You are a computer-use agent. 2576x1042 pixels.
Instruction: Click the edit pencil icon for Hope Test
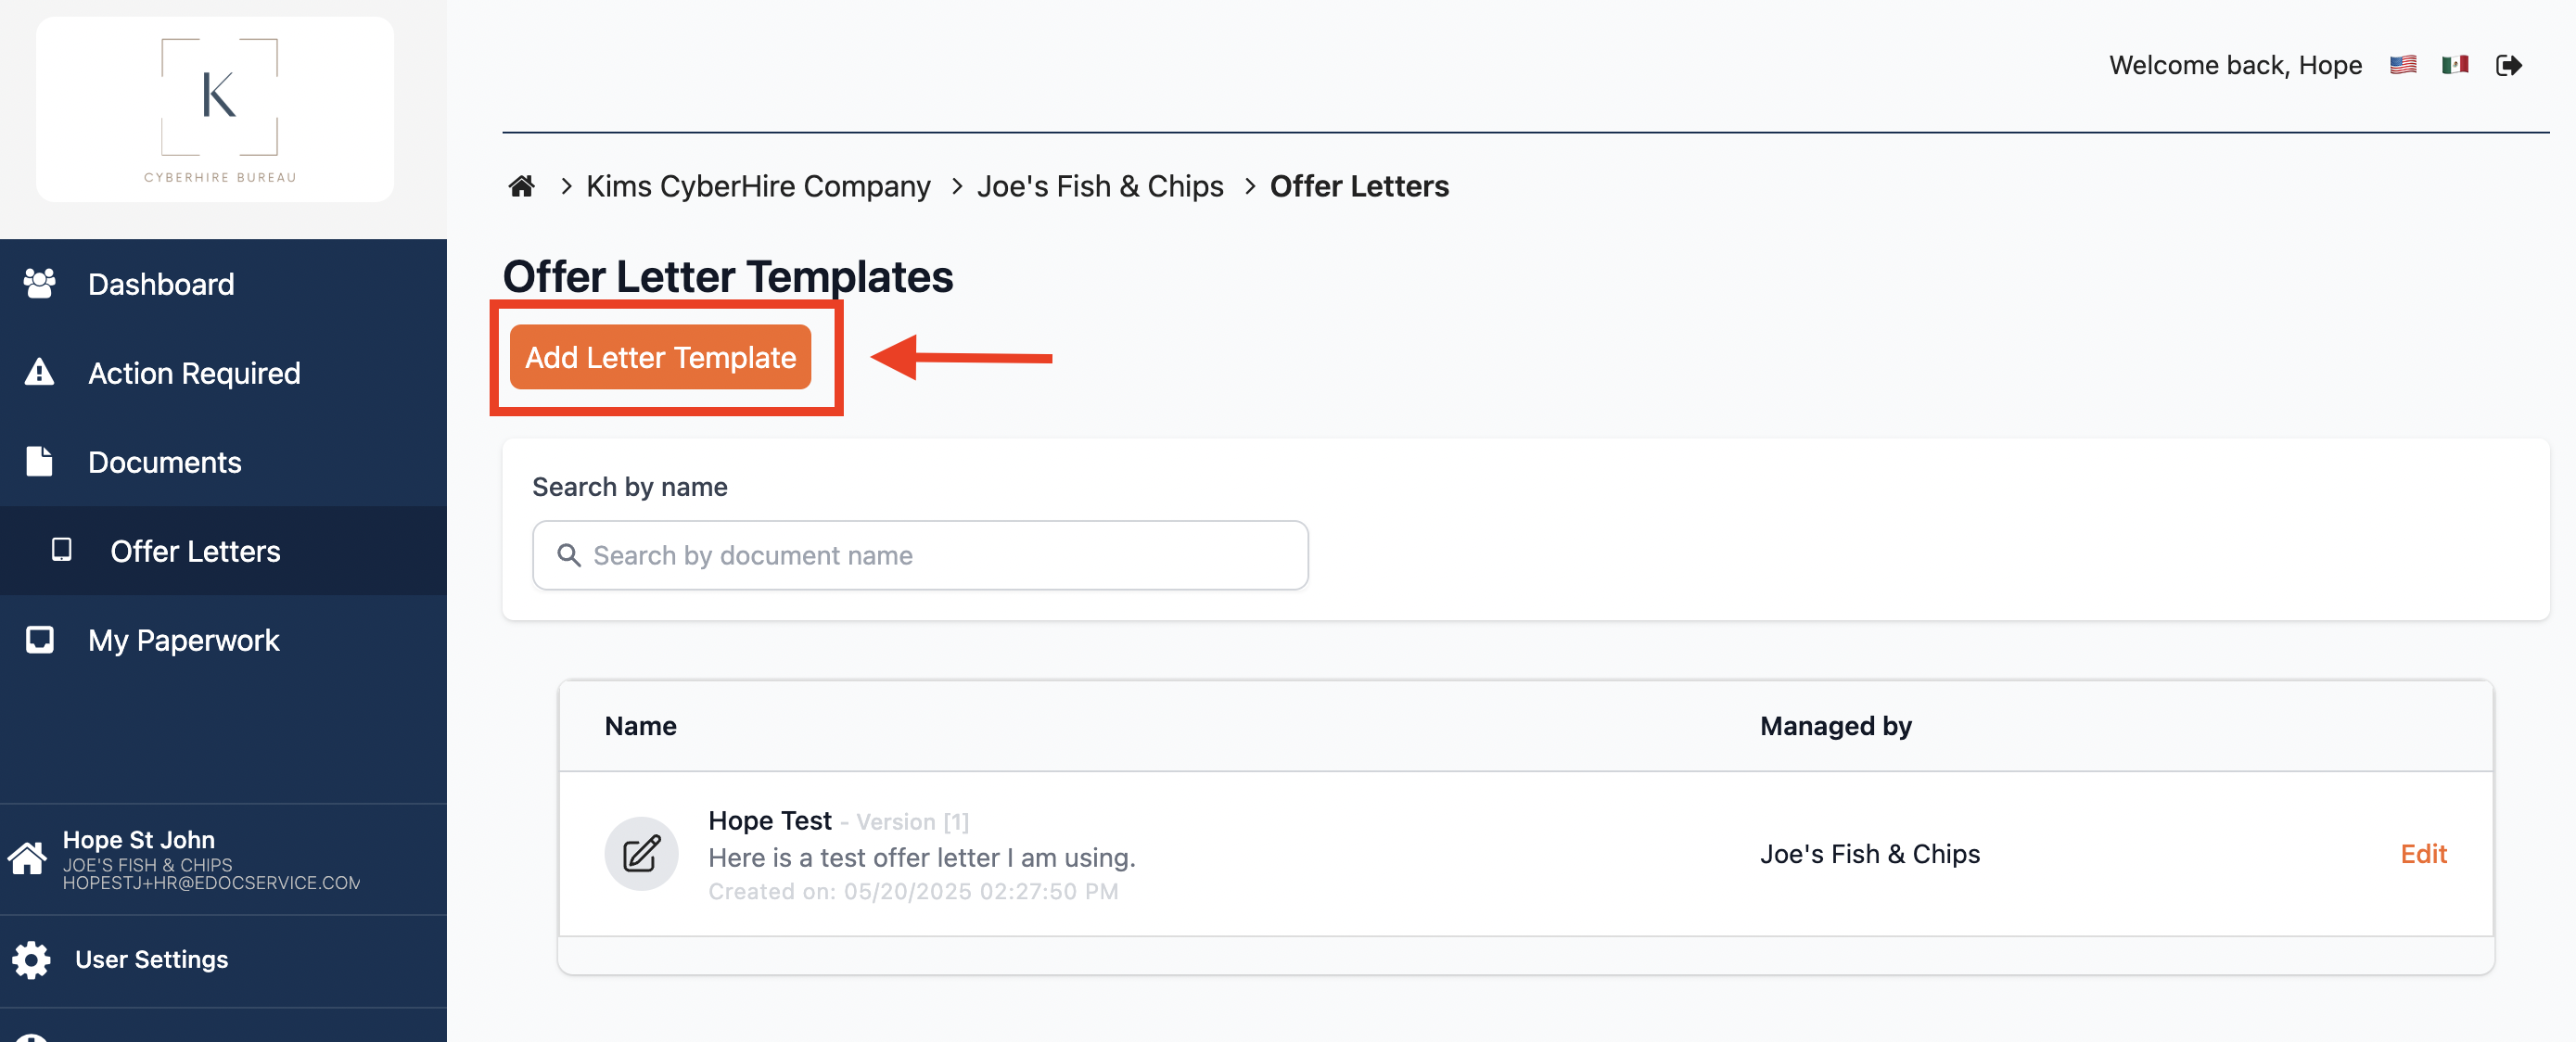(641, 854)
